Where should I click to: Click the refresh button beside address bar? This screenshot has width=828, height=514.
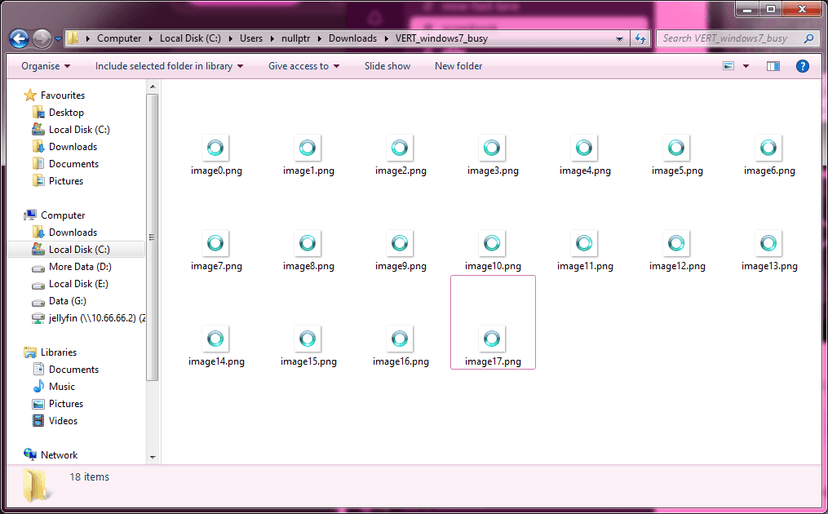tap(641, 39)
